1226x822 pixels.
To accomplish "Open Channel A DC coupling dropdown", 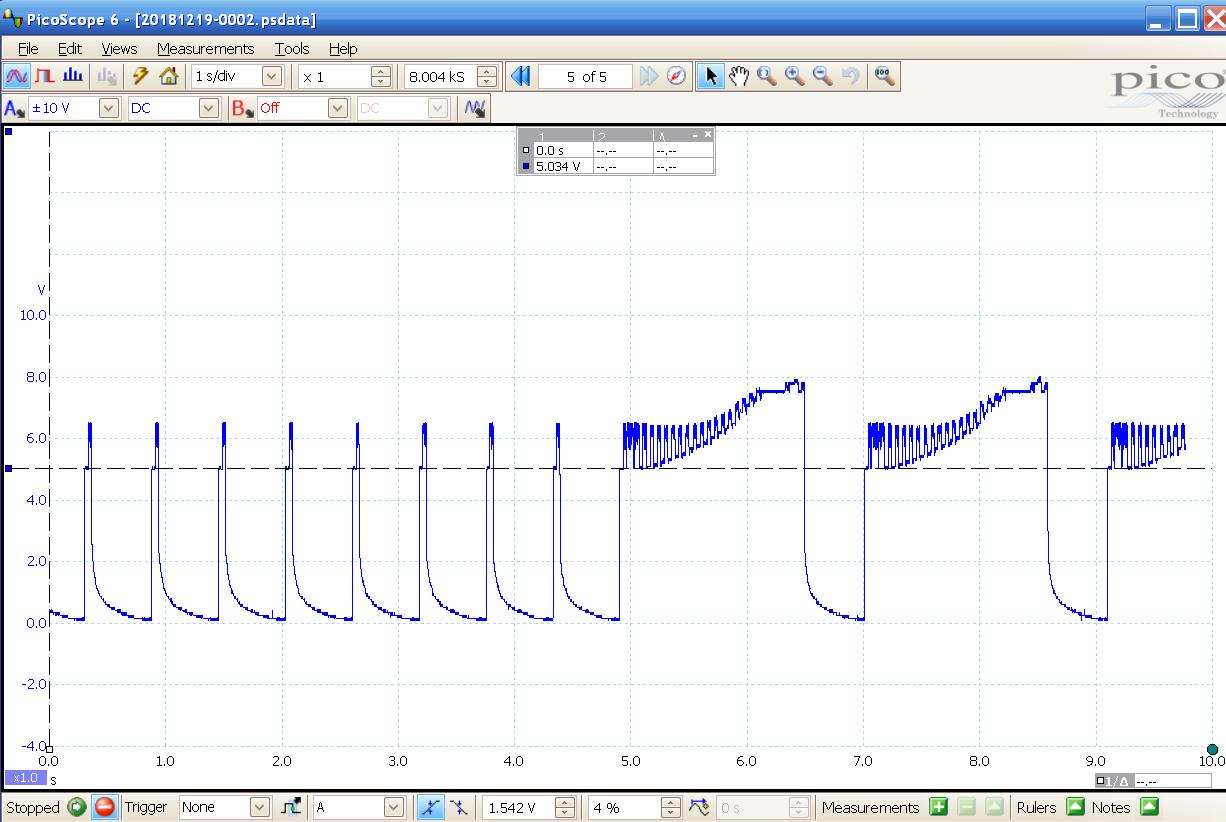I will 208,108.
